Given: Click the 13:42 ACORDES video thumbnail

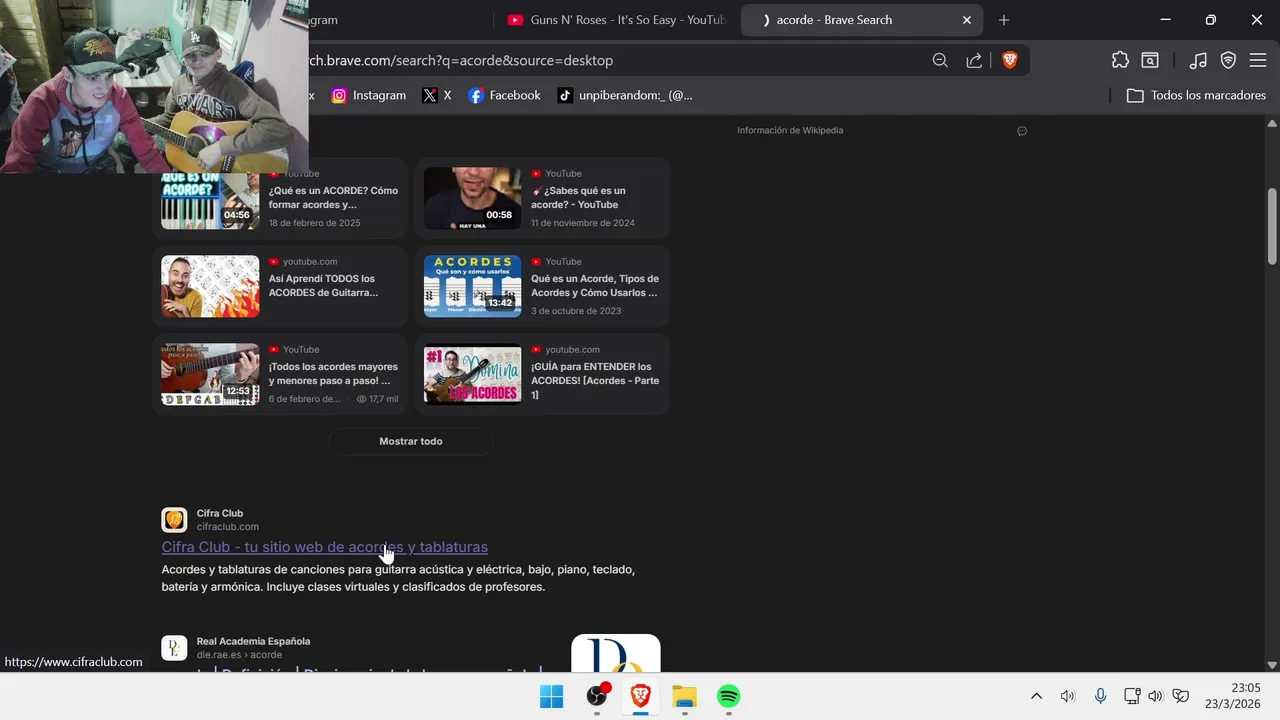Looking at the screenshot, I should click(472, 286).
